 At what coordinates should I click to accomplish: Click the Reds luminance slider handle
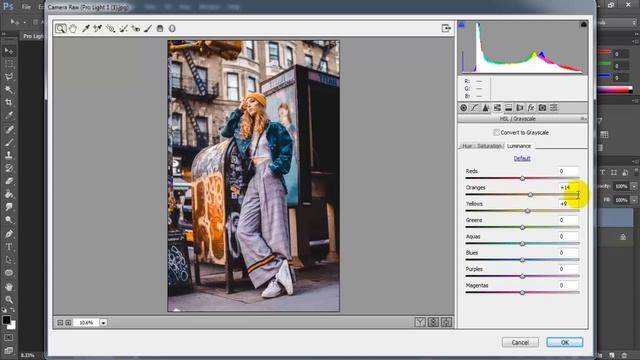(522, 178)
